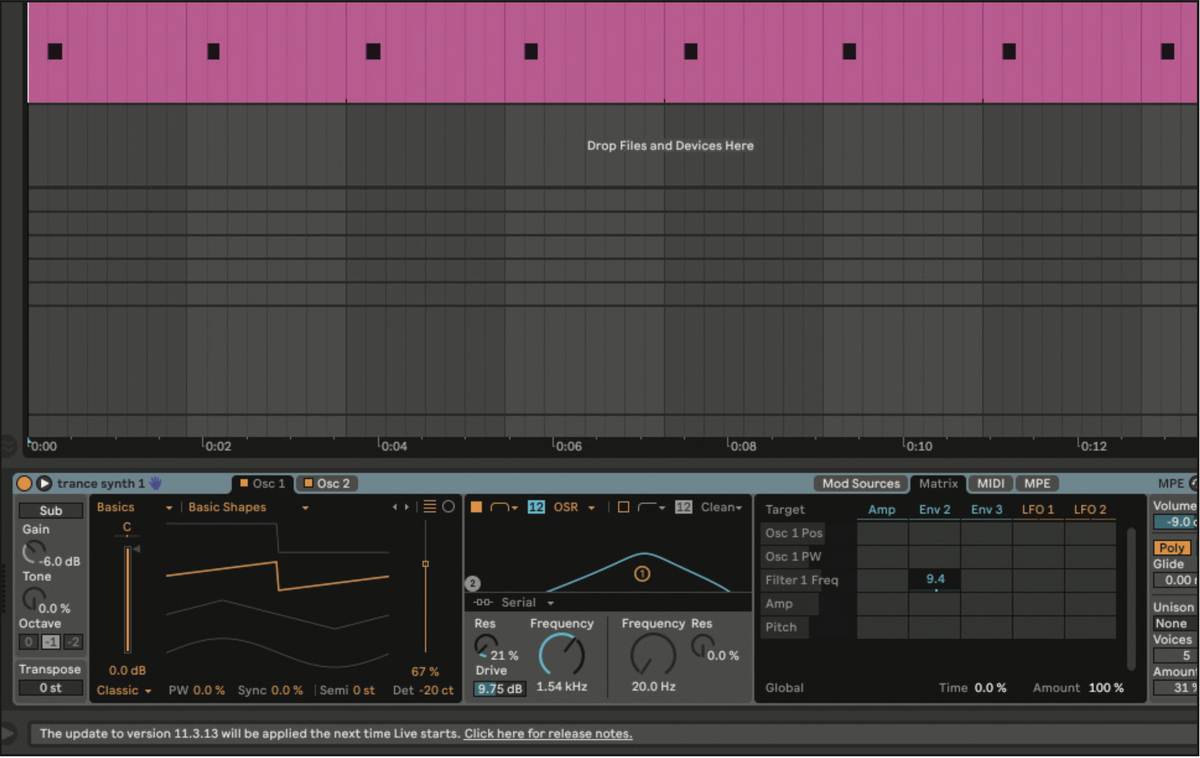Screen dimensions: 1200x758
Task: Click the Det -20 ct value
Action: click(436, 690)
